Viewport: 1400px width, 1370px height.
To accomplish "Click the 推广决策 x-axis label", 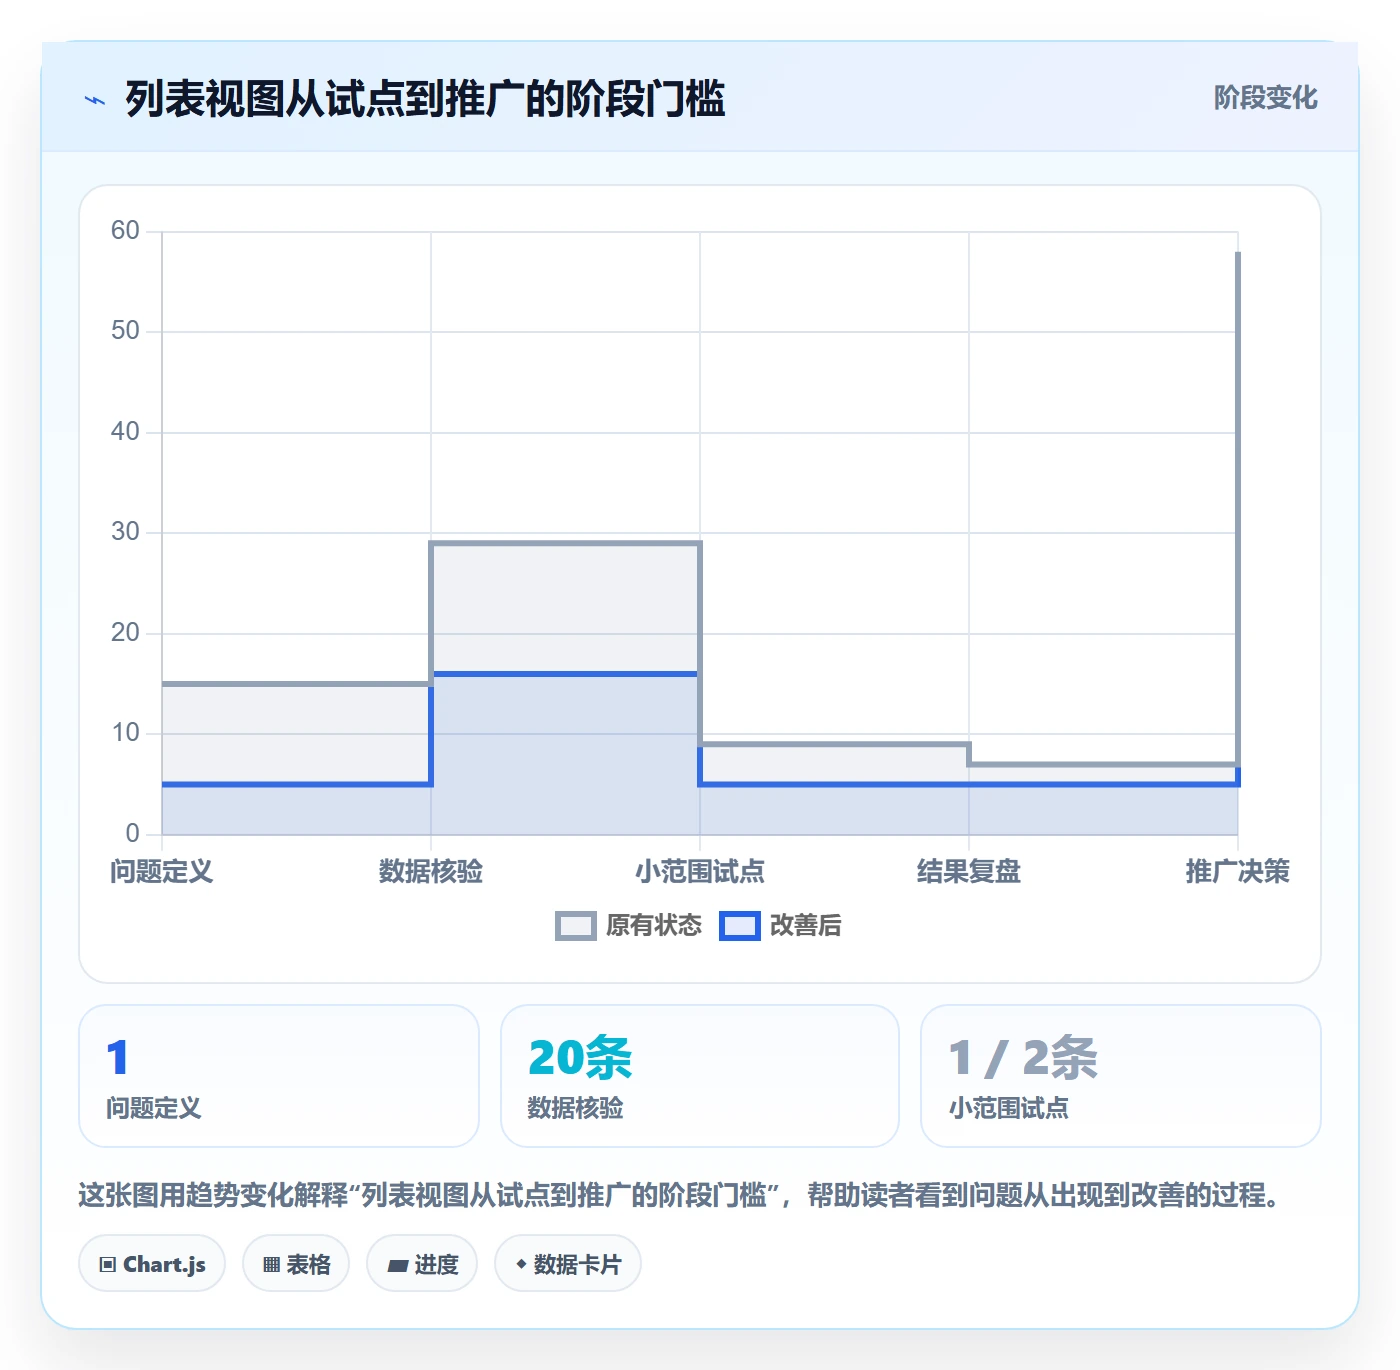I will pos(1238,872).
